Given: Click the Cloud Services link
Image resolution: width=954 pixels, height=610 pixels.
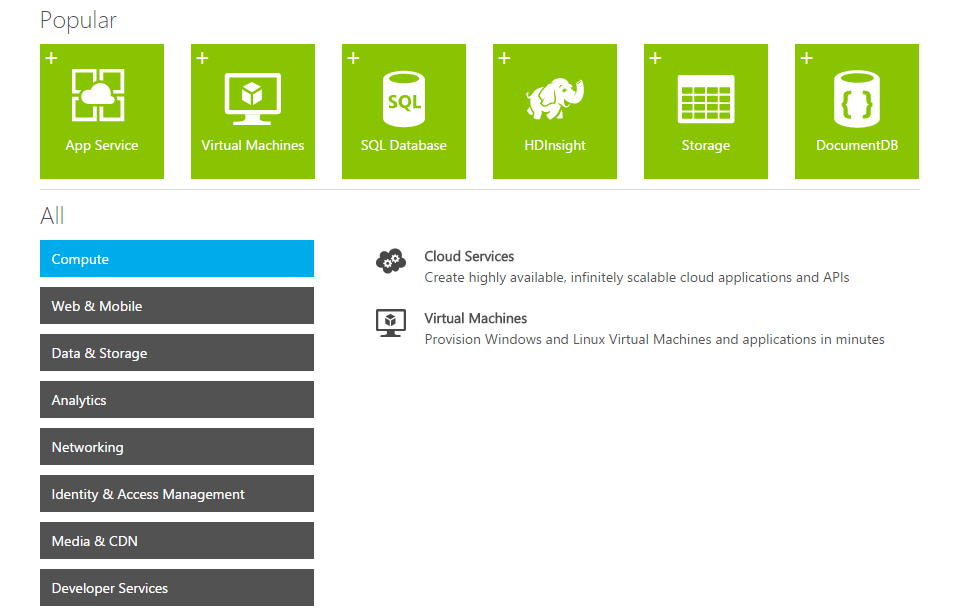Looking at the screenshot, I should pyautogui.click(x=469, y=256).
